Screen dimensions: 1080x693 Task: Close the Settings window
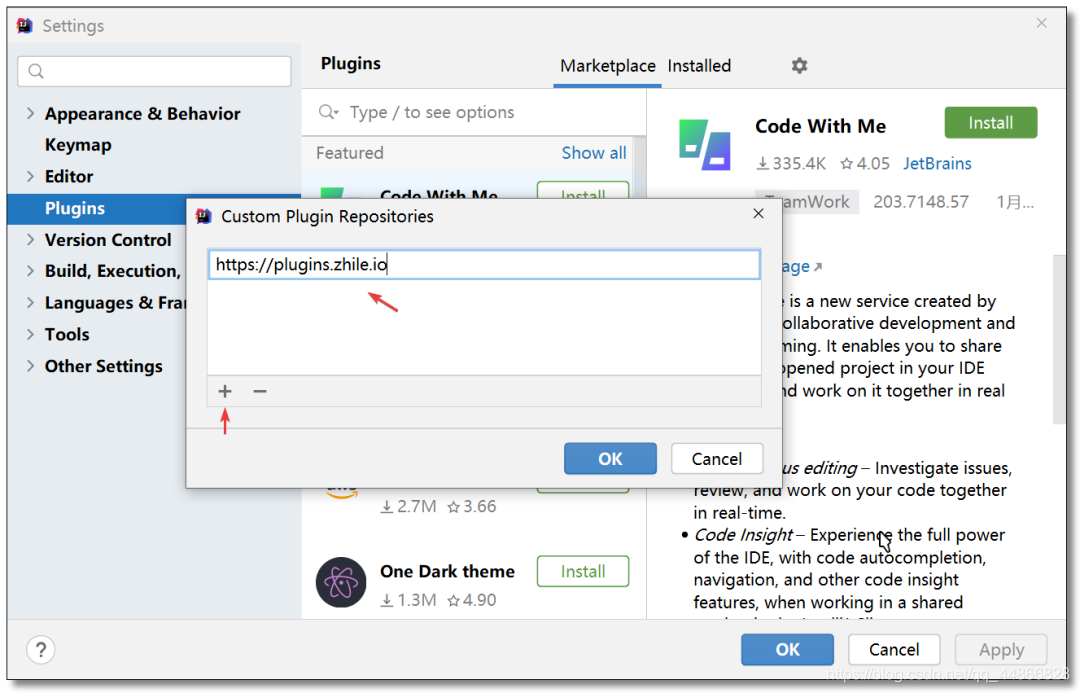point(1041,23)
